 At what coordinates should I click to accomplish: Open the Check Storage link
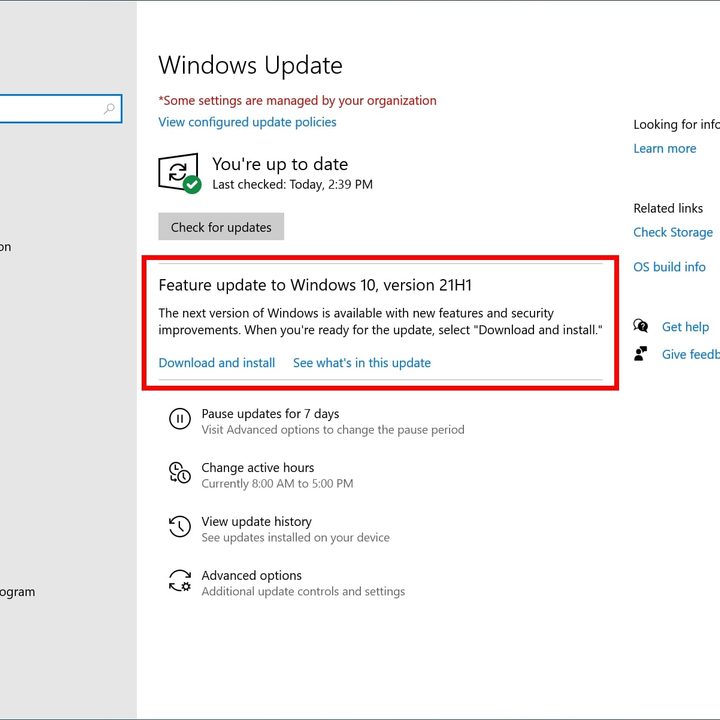[673, 232]
